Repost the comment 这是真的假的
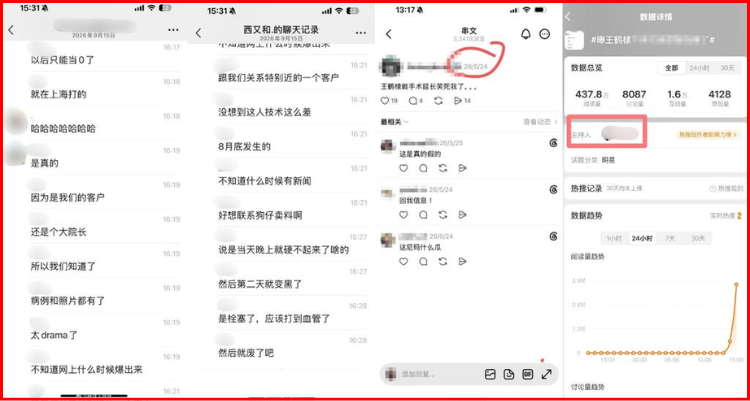This screenshot has width=750, height=401. click(443, 168)
